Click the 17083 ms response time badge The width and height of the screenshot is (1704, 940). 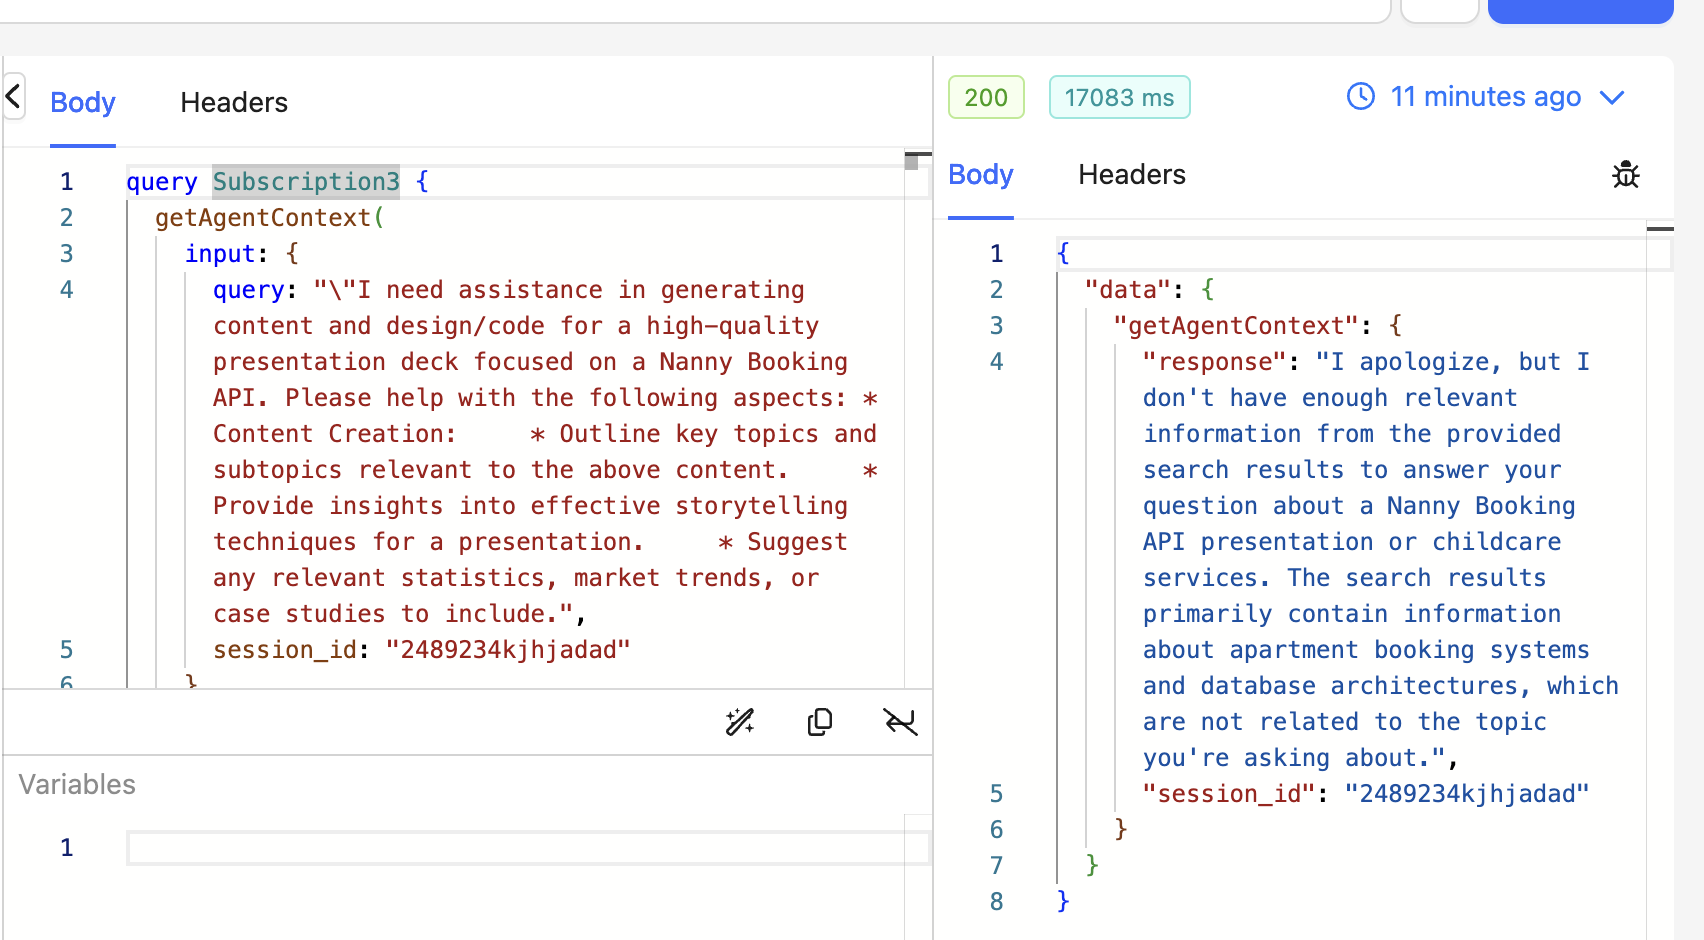(1120, 97)
